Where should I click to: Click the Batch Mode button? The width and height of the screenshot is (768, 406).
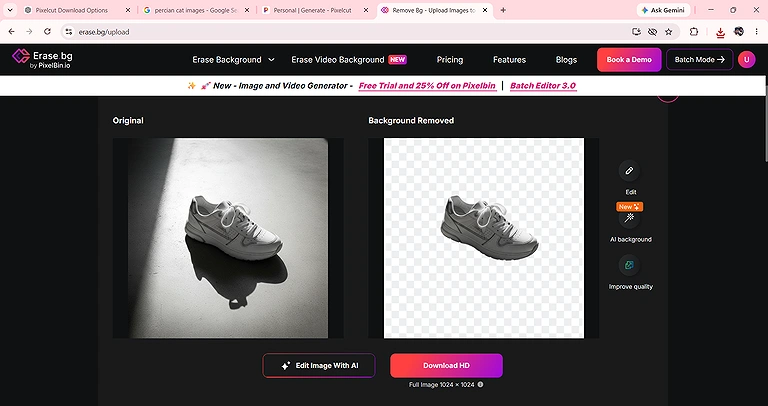[699, 60]
